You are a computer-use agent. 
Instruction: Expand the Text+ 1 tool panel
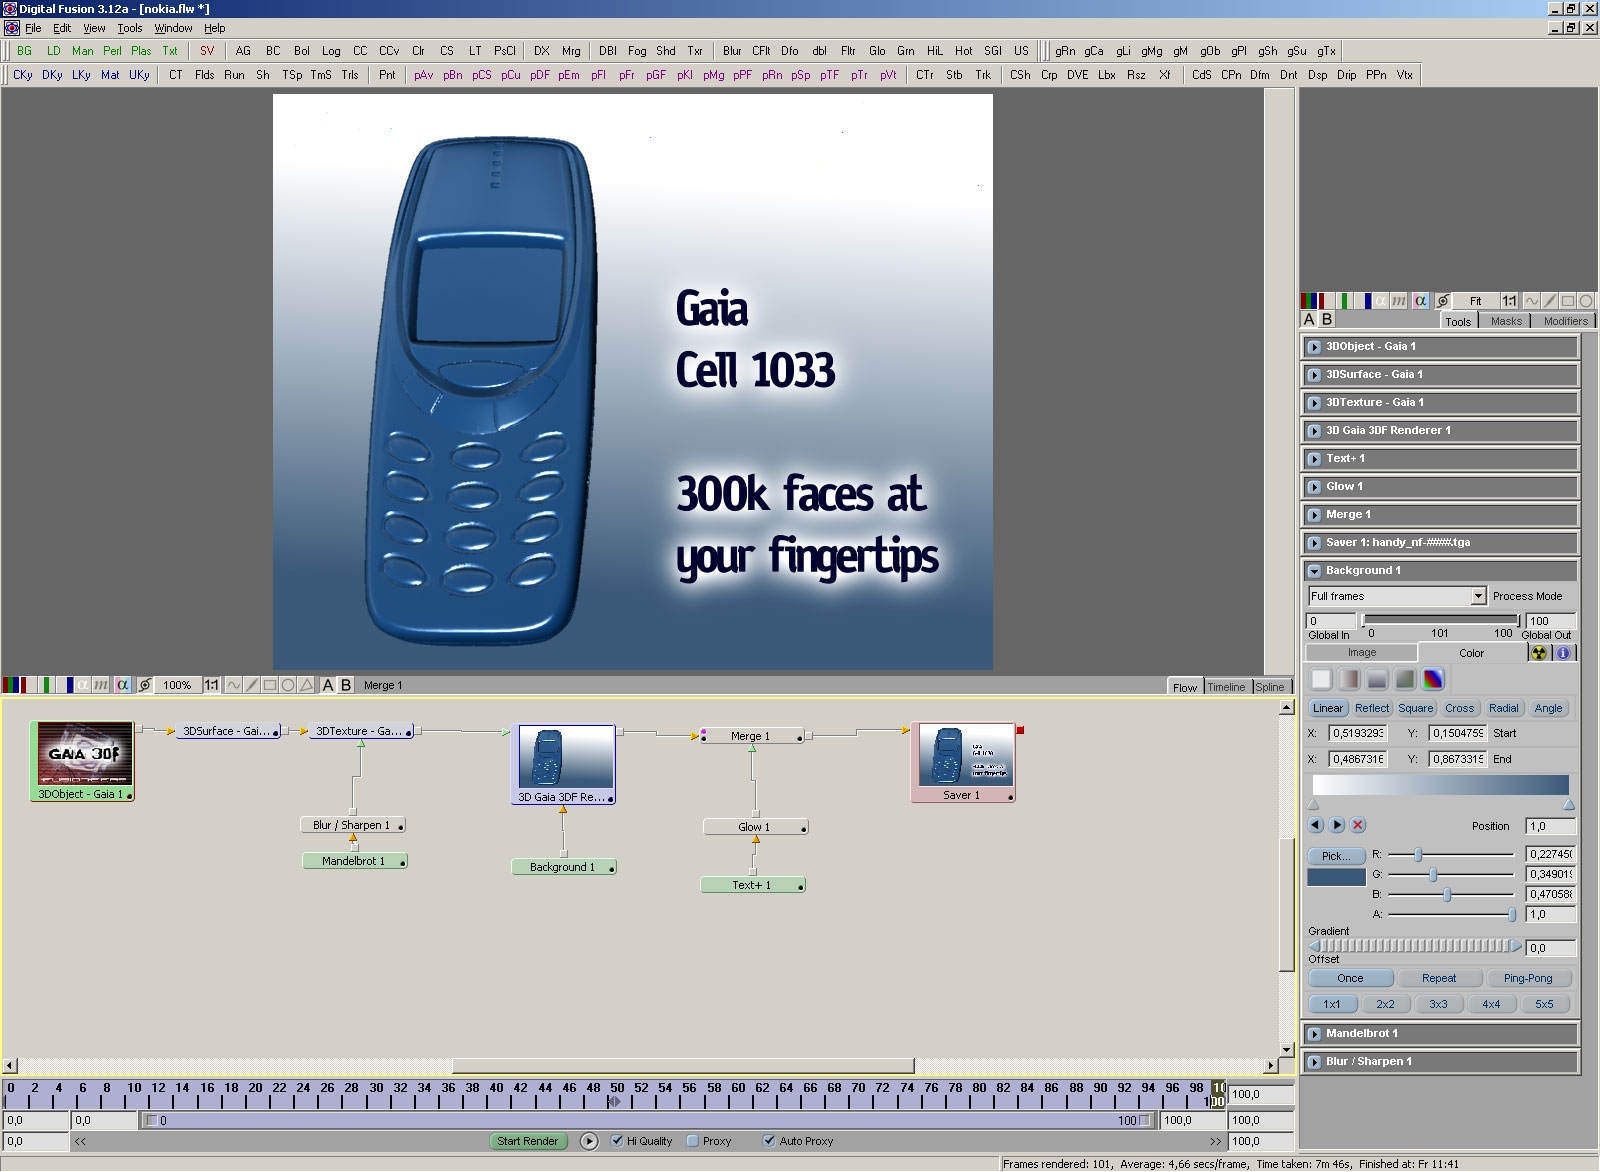click(1315, 459)
